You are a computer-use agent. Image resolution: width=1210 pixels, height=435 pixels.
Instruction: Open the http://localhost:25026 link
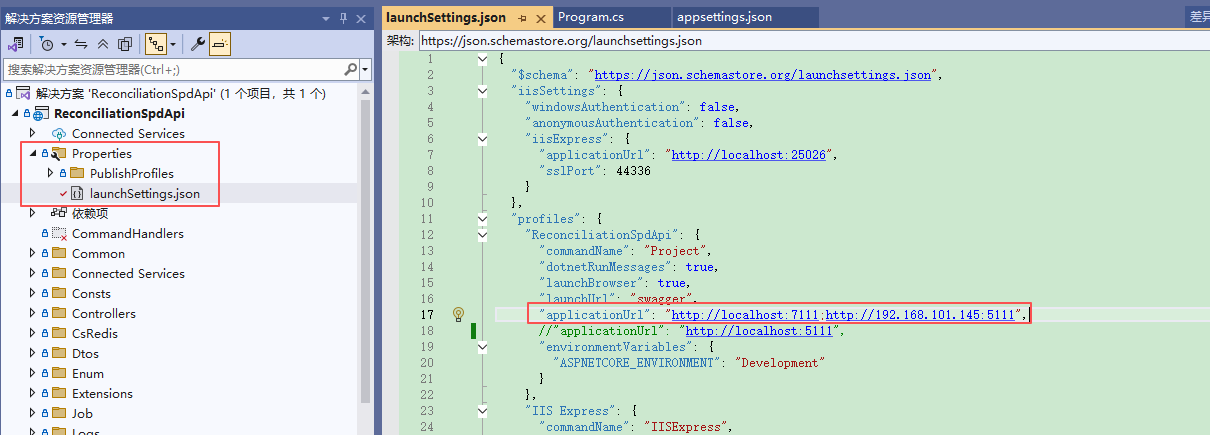tap(751, 155)
